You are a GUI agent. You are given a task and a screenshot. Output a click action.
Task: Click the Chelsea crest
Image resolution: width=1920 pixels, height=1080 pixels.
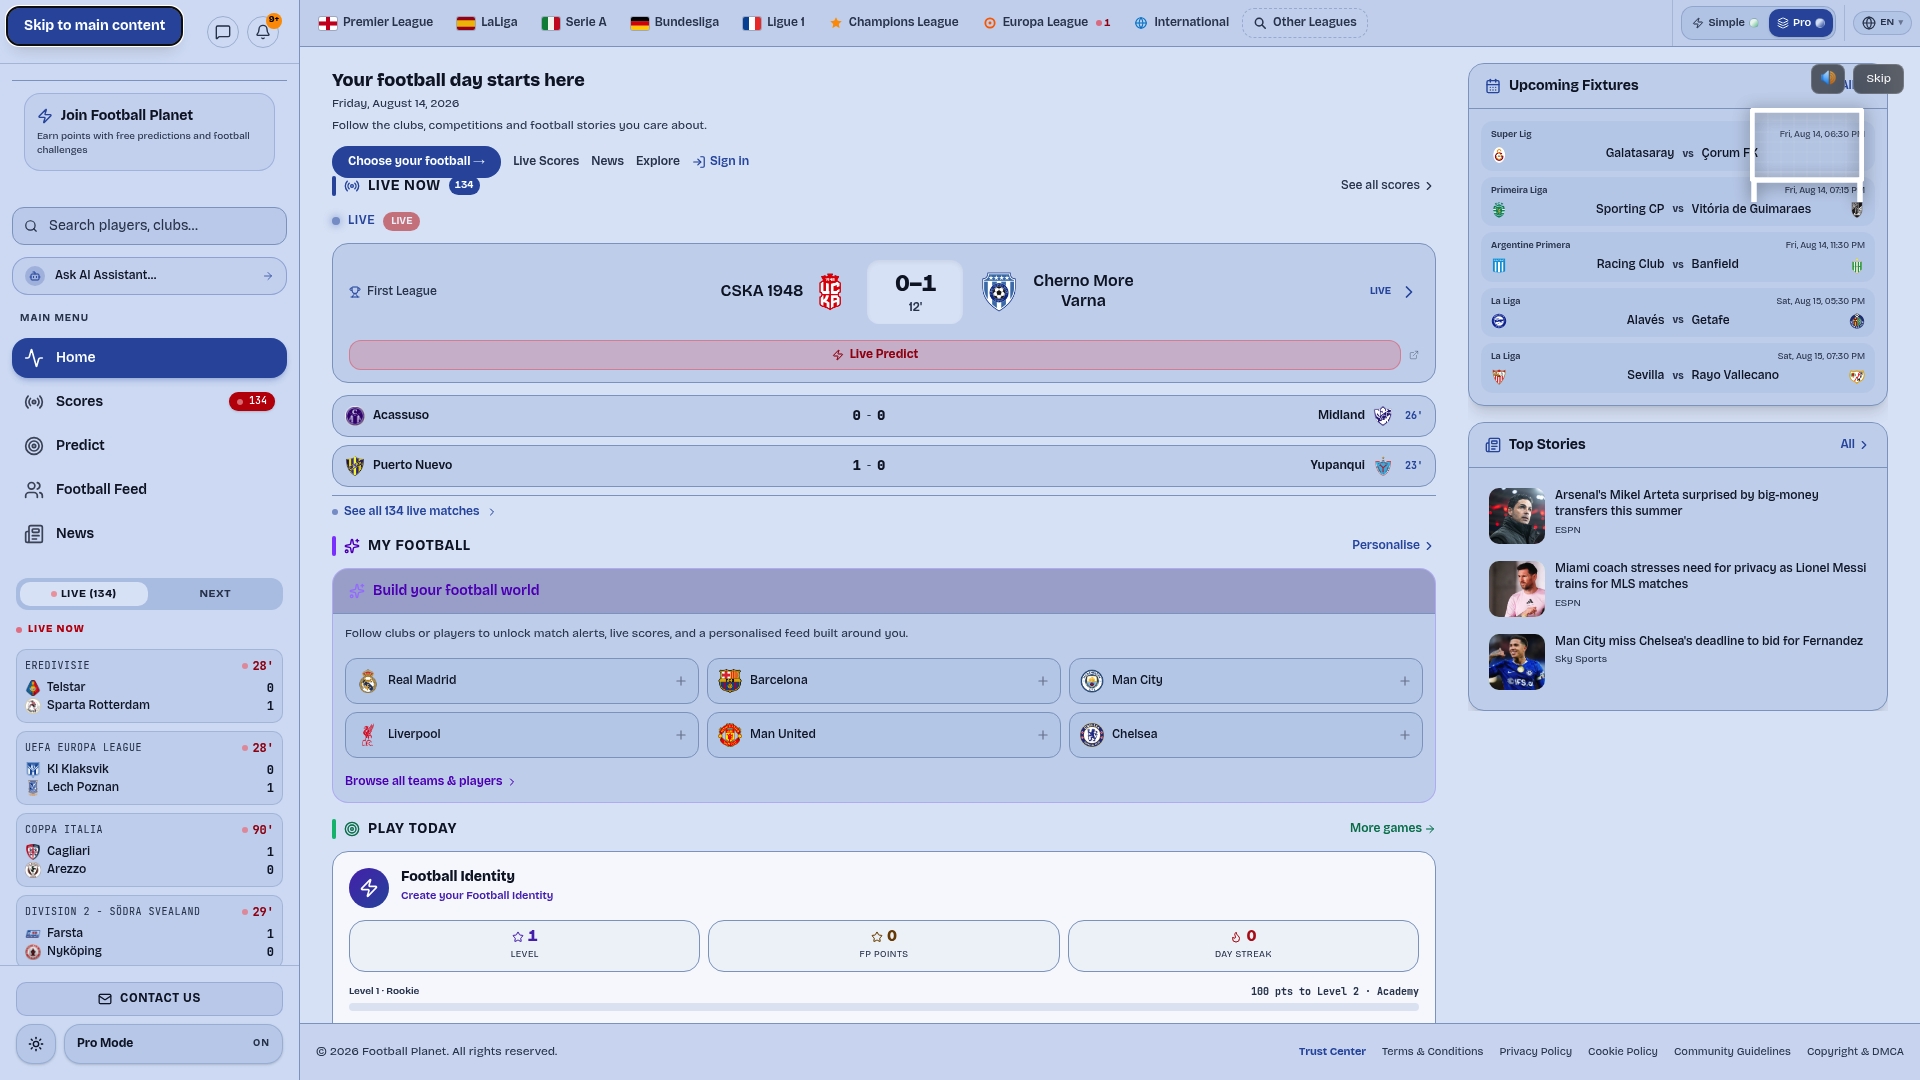[x=1092, y=735]
